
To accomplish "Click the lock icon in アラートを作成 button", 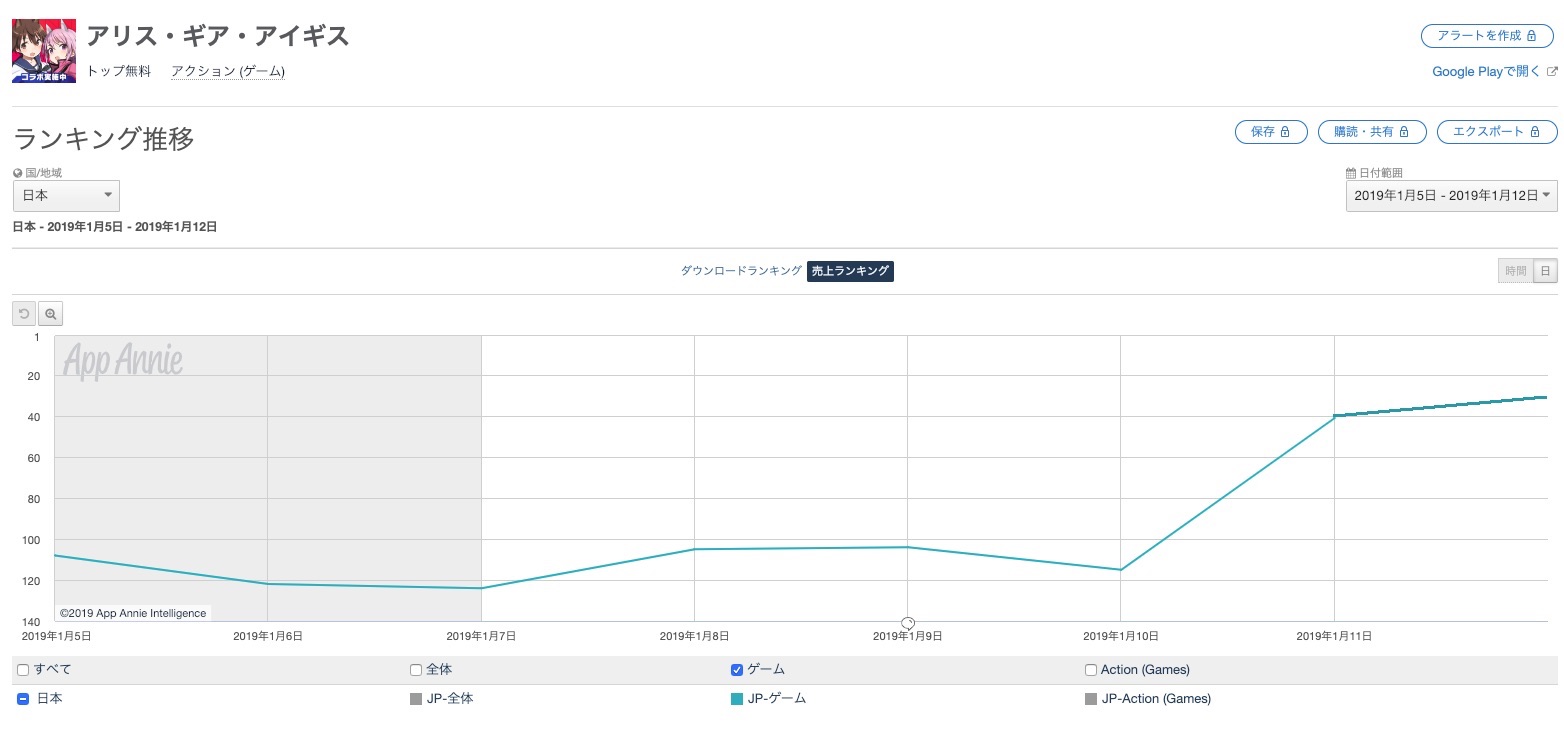I will pos(1532,36).
